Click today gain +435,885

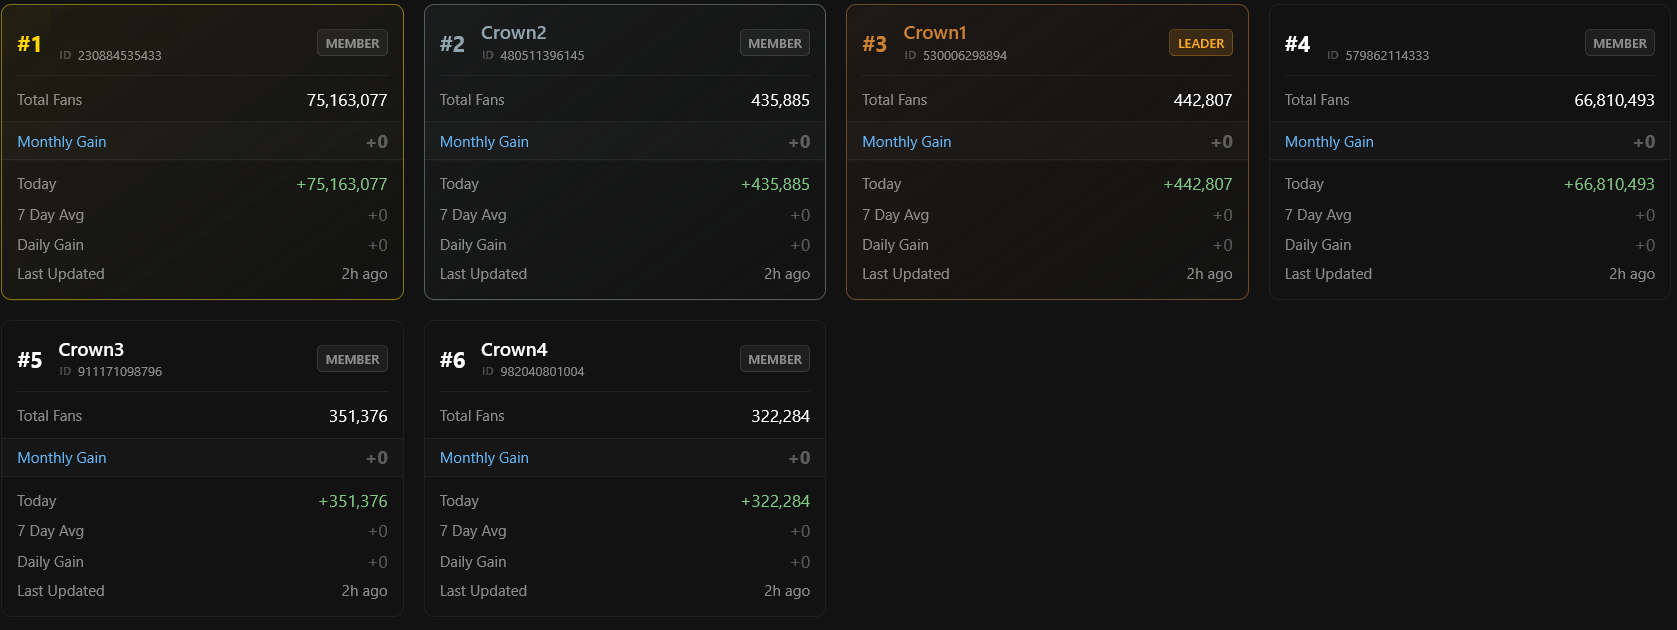[x=775, y=184]
